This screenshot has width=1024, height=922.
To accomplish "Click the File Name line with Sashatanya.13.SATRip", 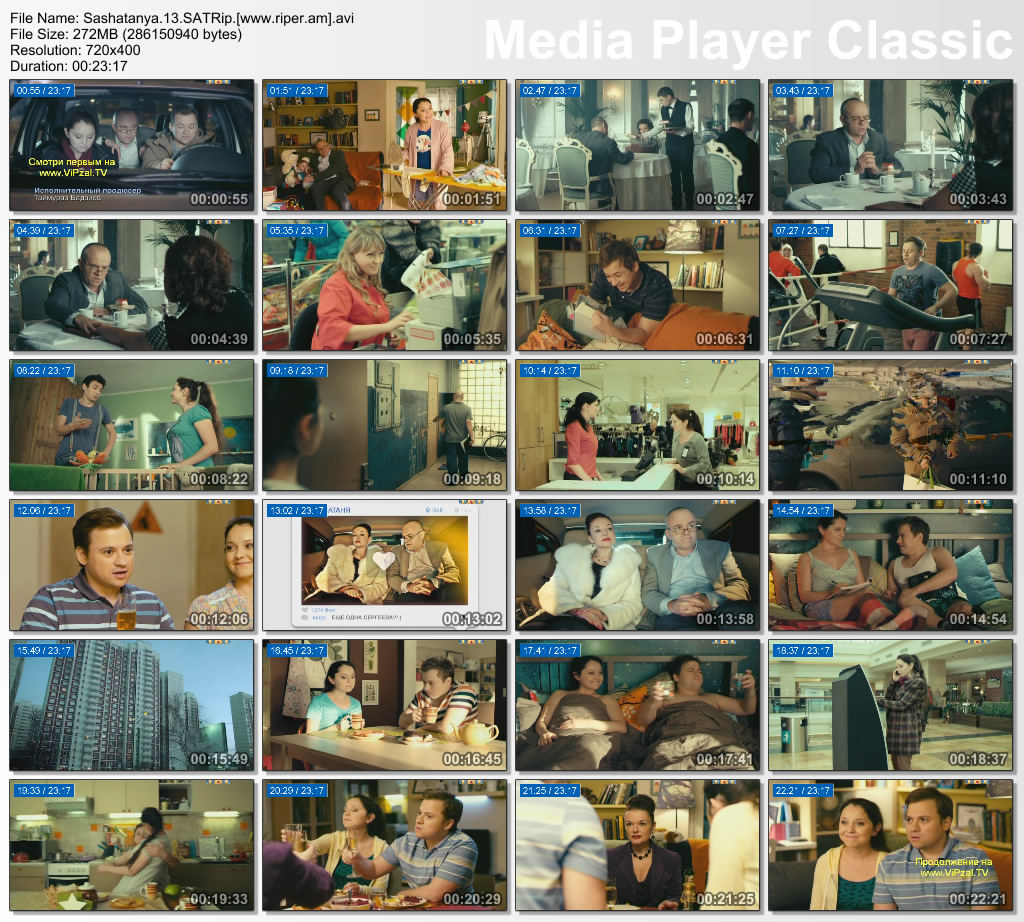I will tap(181, 18).
